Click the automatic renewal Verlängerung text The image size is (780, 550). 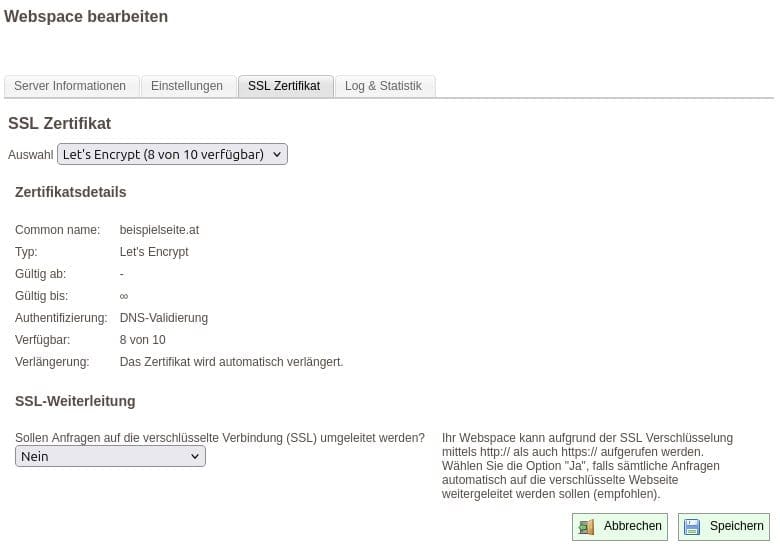click(231, 362)
